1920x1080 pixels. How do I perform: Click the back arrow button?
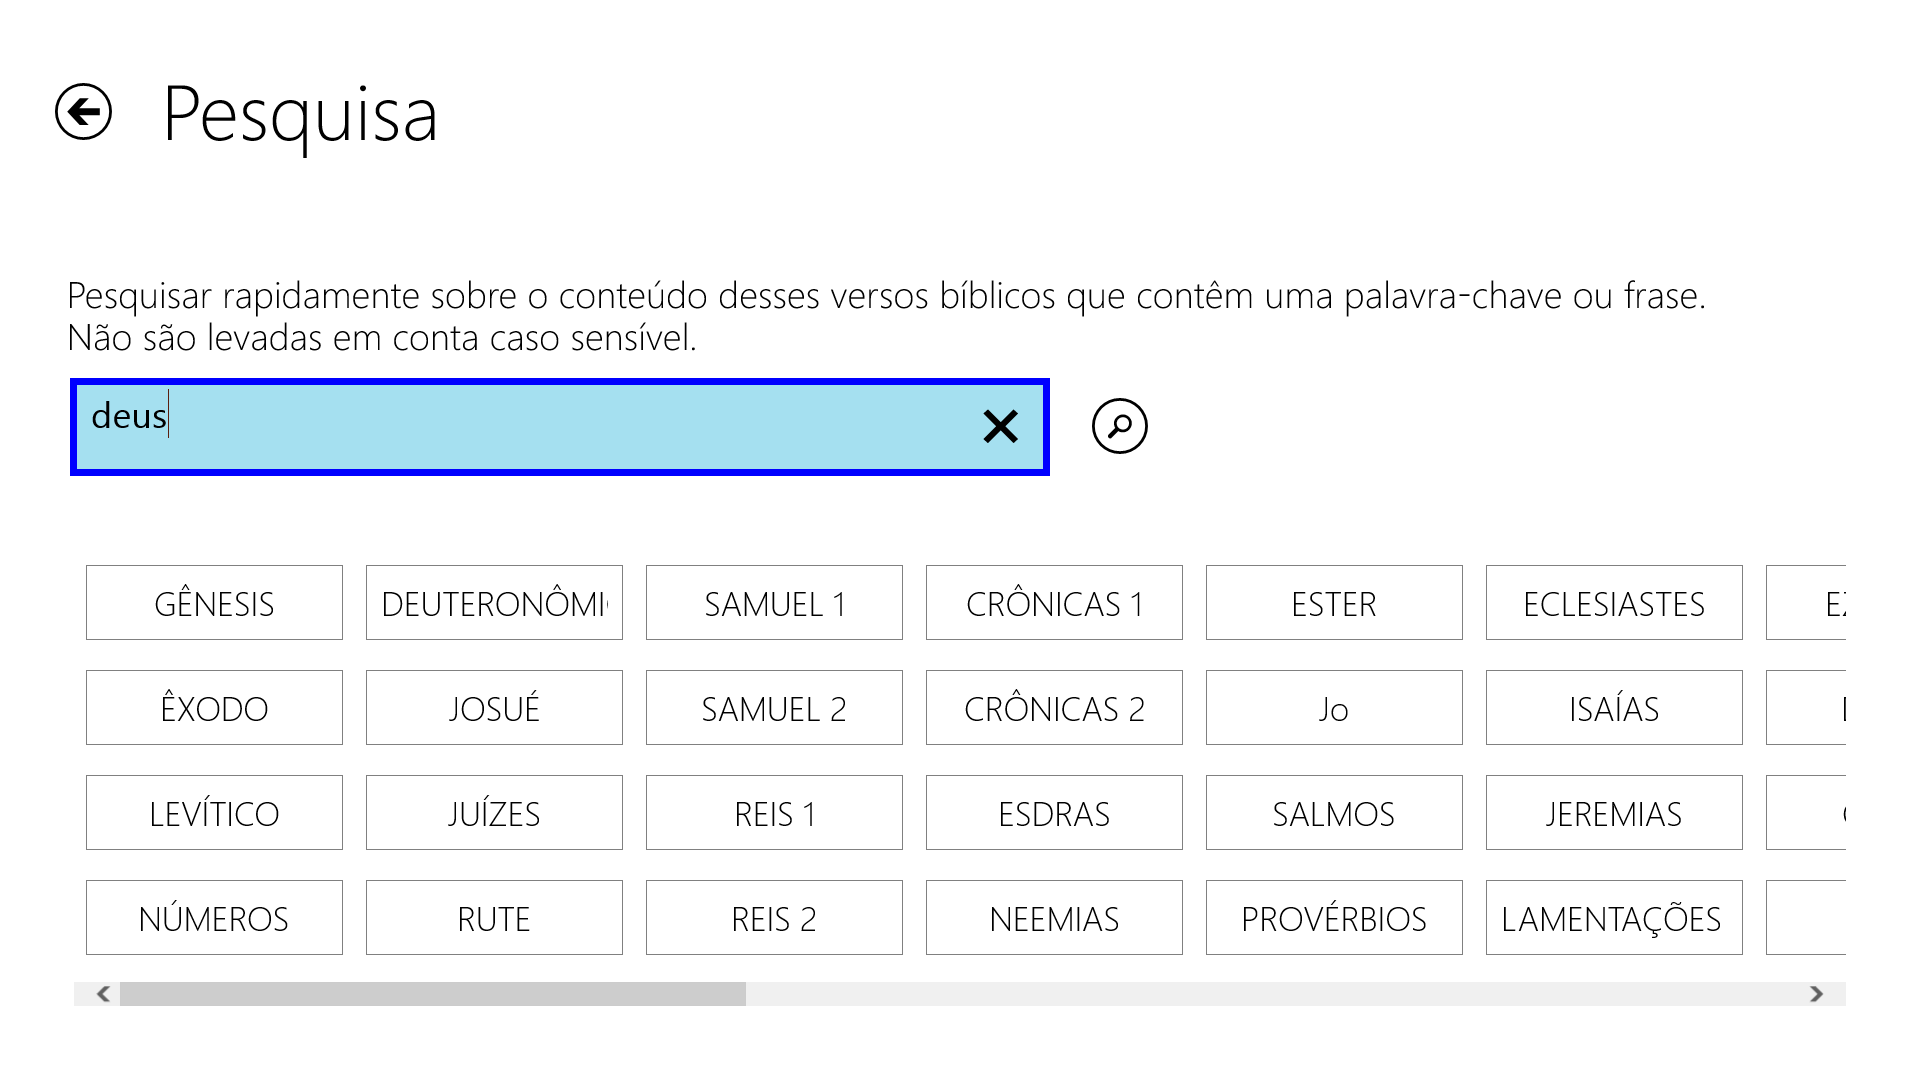[83, 112]
